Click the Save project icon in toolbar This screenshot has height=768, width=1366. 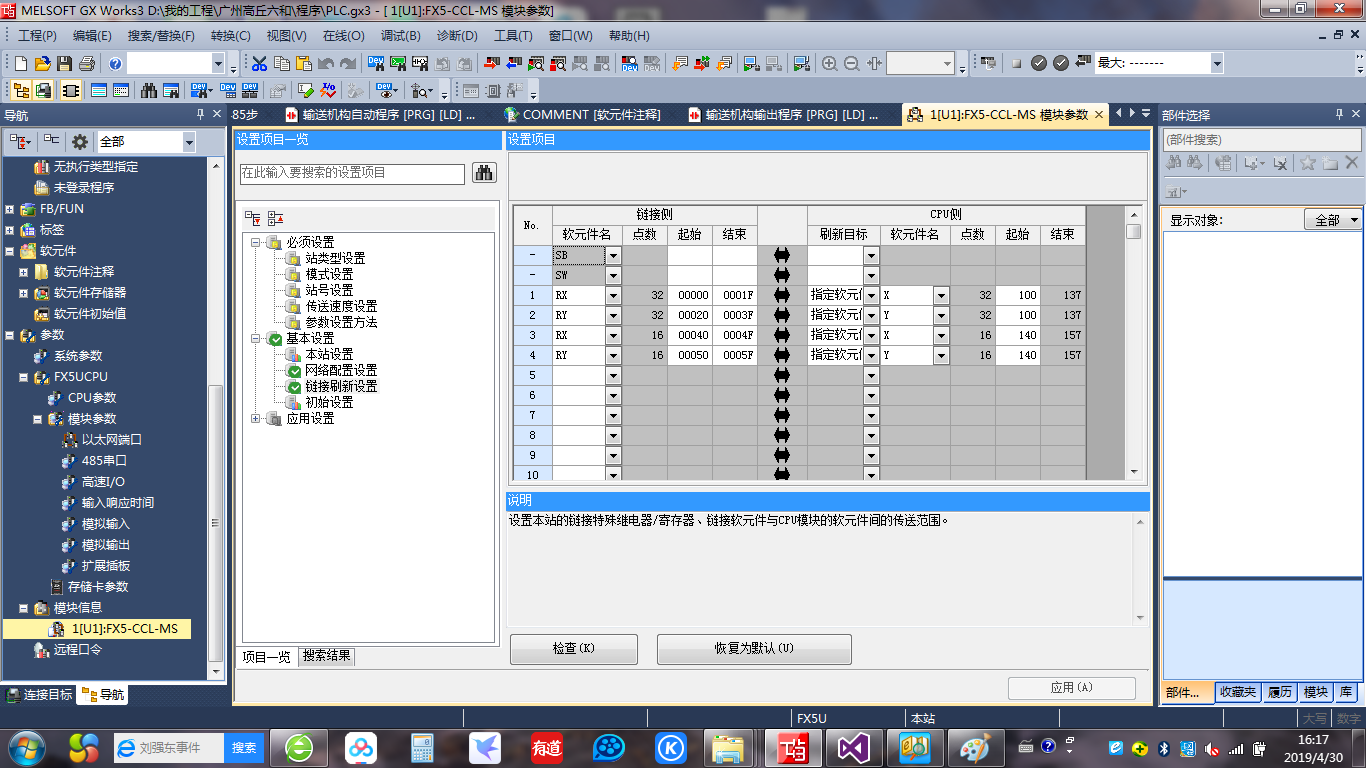coord(64,63)
